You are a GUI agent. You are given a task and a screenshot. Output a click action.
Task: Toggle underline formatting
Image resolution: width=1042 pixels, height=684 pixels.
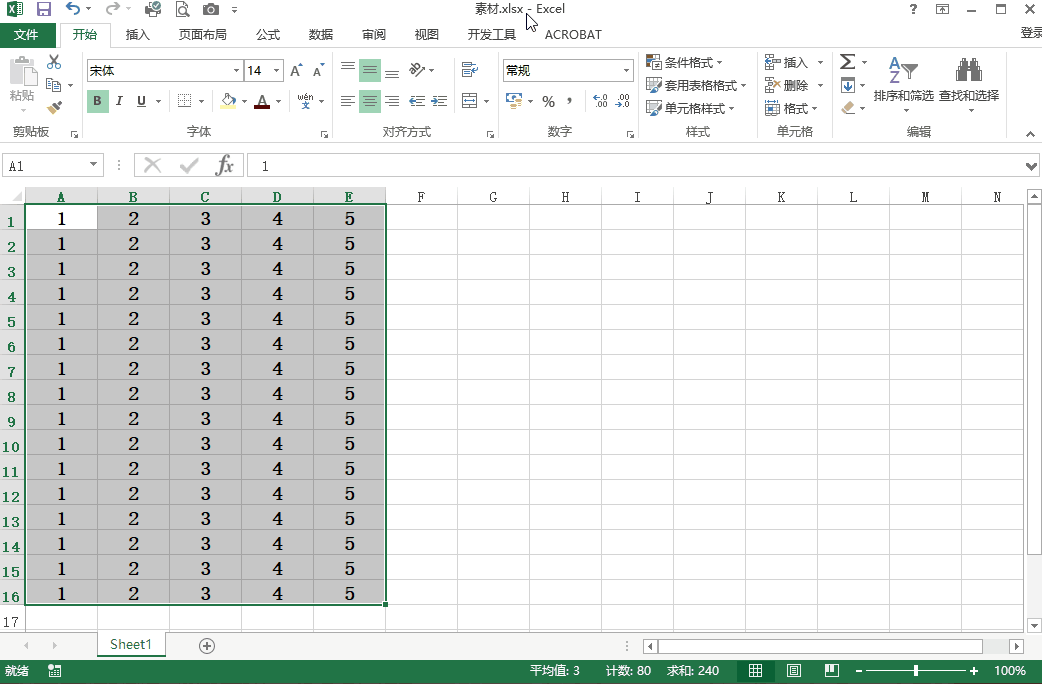[141, 101]
